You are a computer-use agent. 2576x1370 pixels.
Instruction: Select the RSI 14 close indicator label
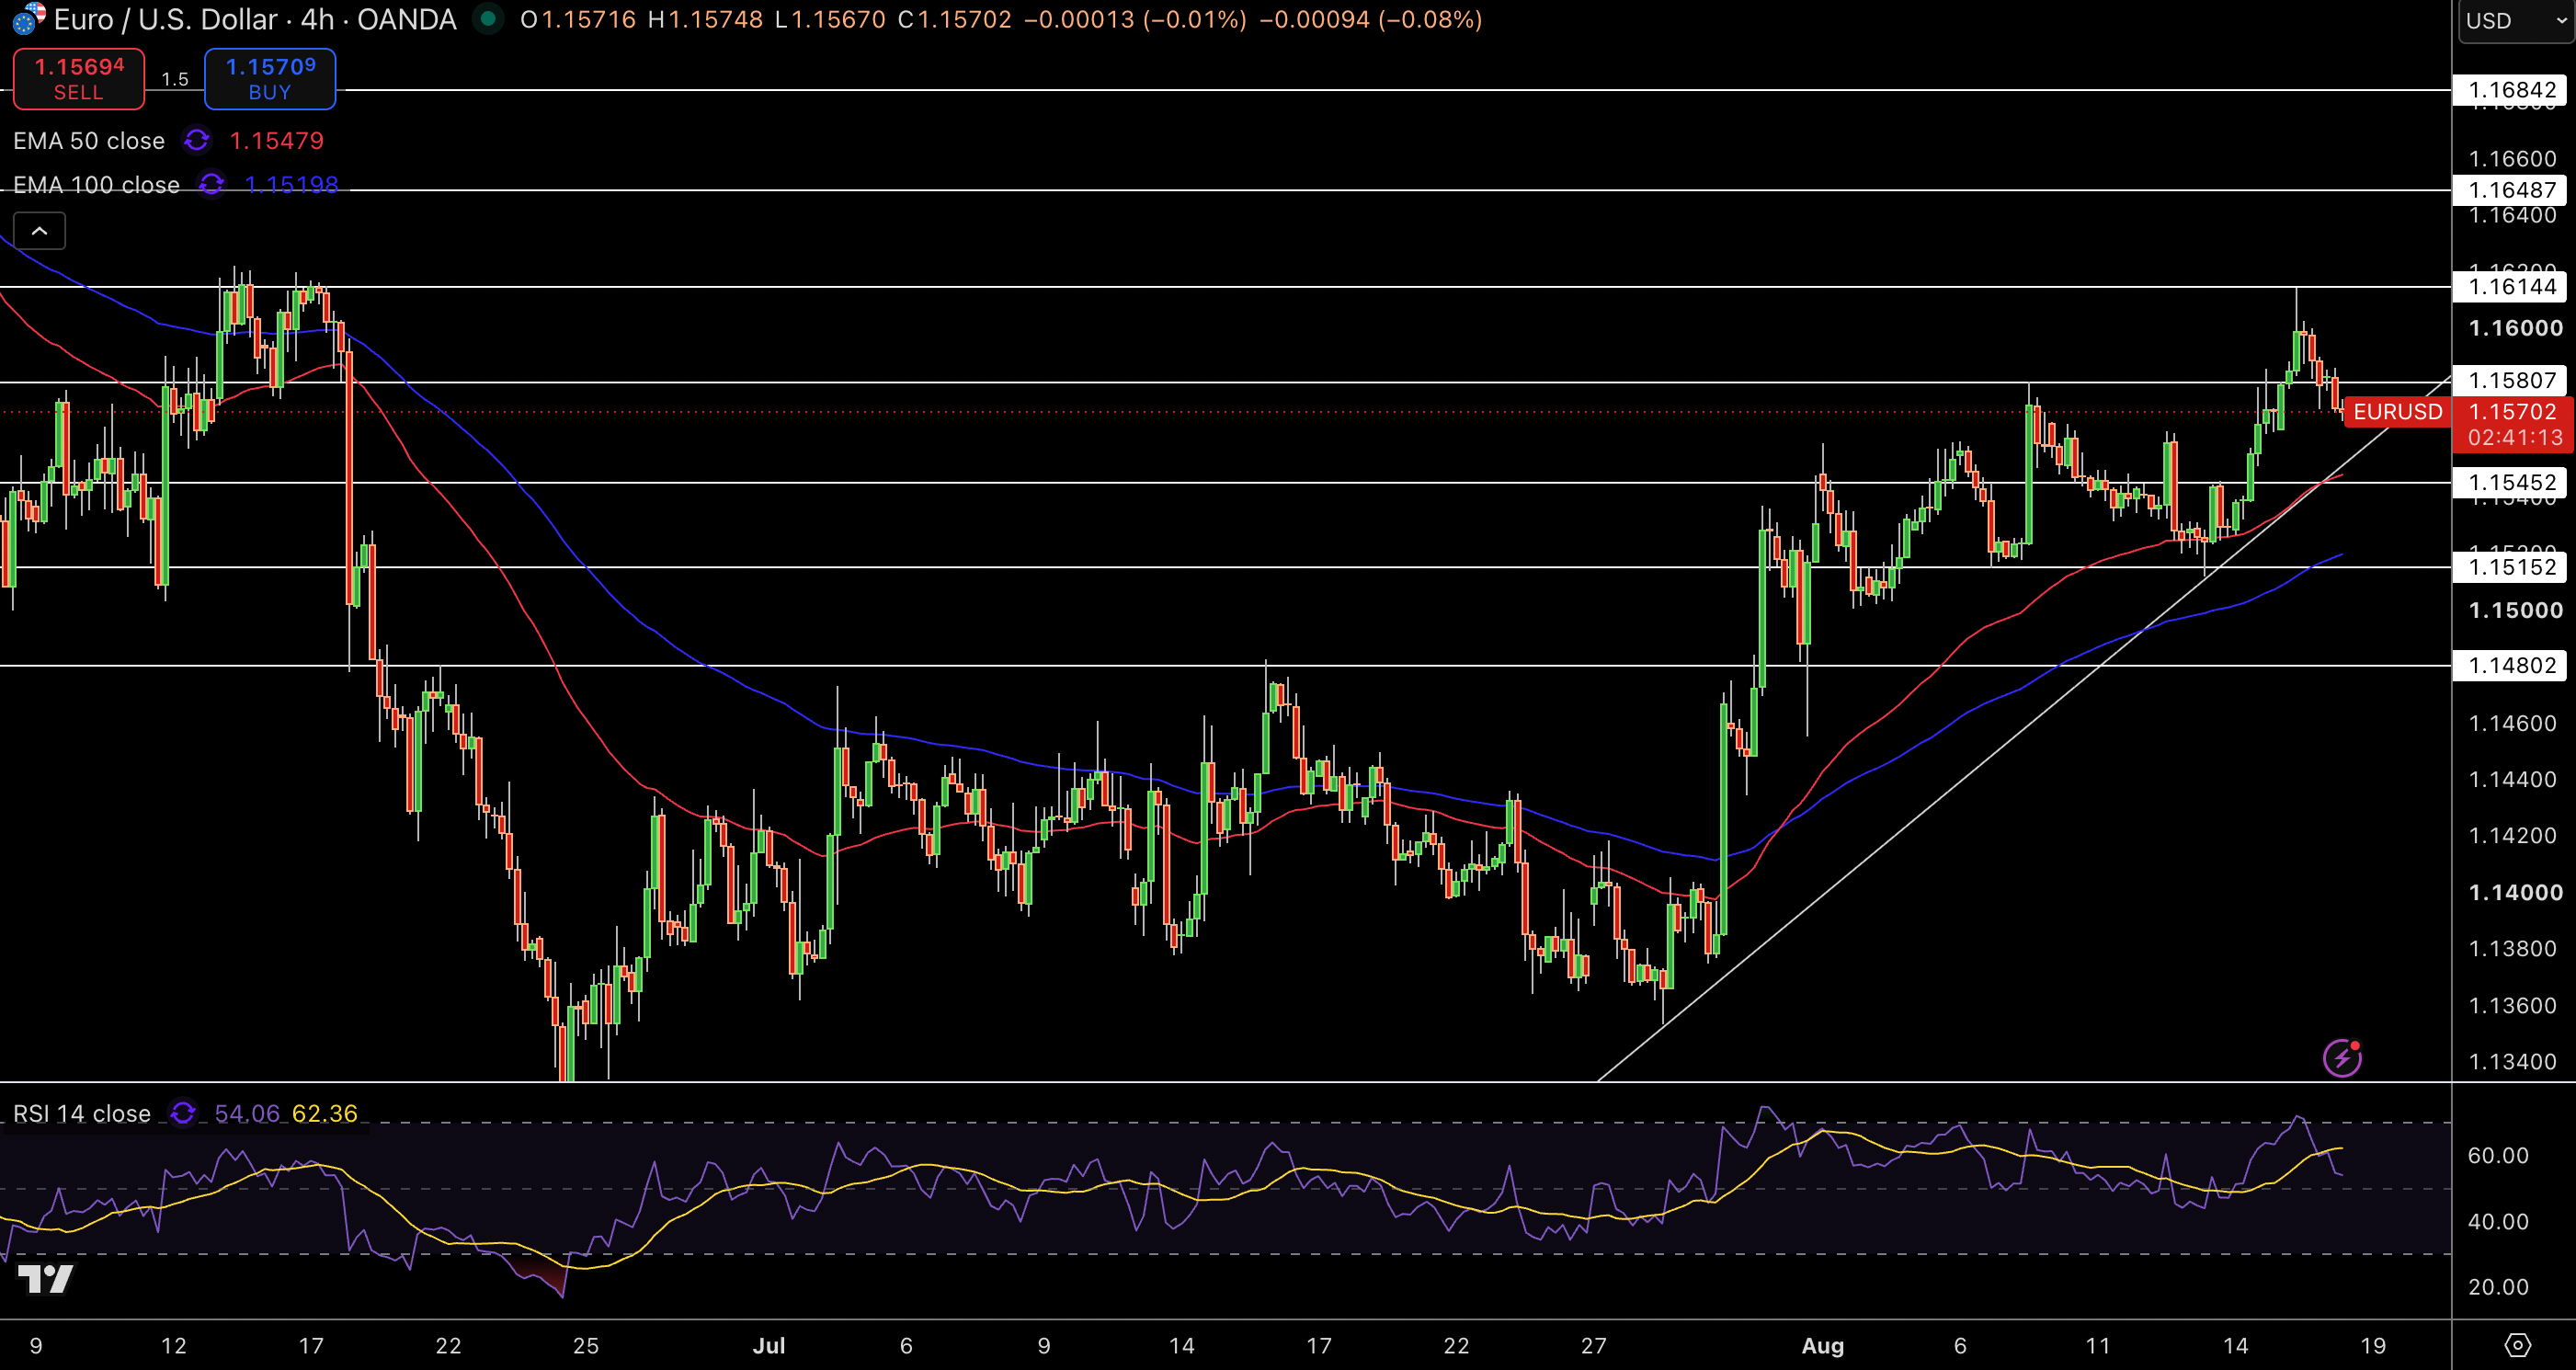pos(82,1113)
